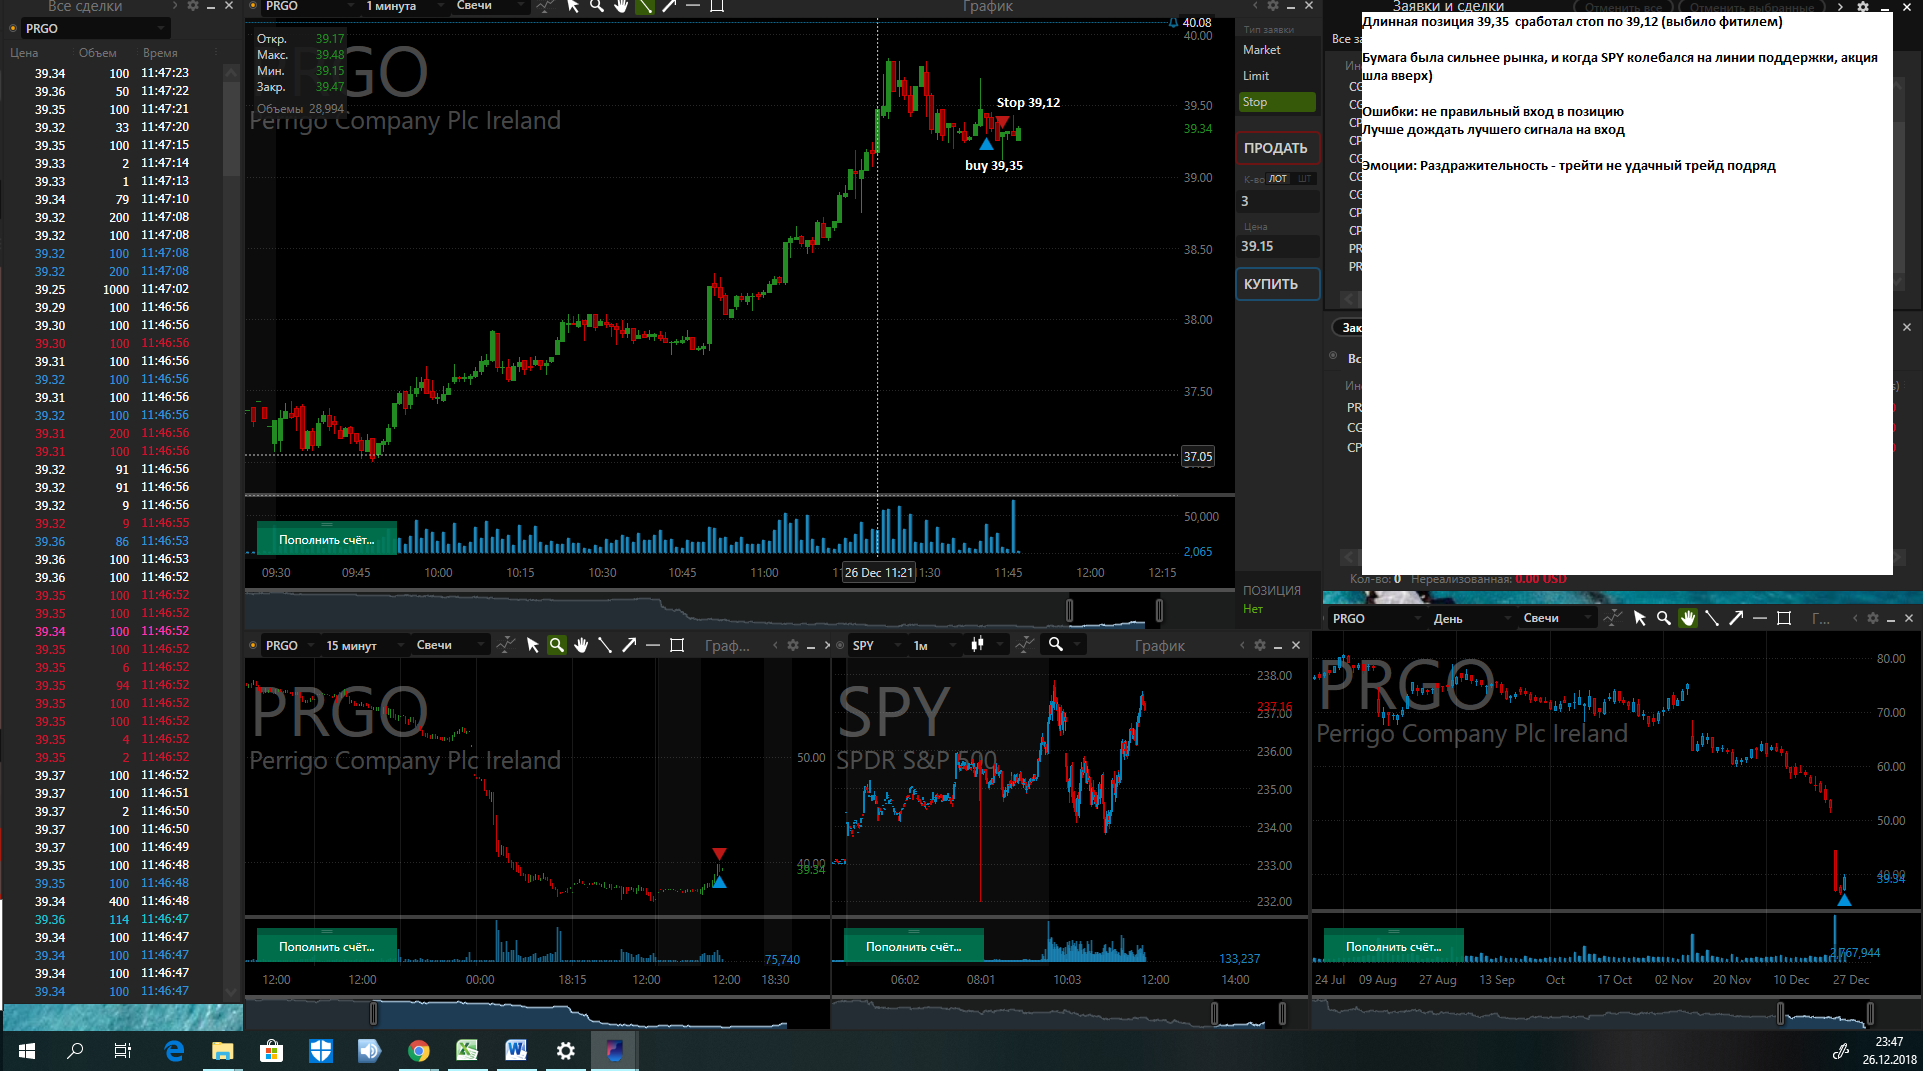The image size is (1923, 1081).
Task: Switch the quantity unit to ШТ
Action: click(x=1304, y=179)
